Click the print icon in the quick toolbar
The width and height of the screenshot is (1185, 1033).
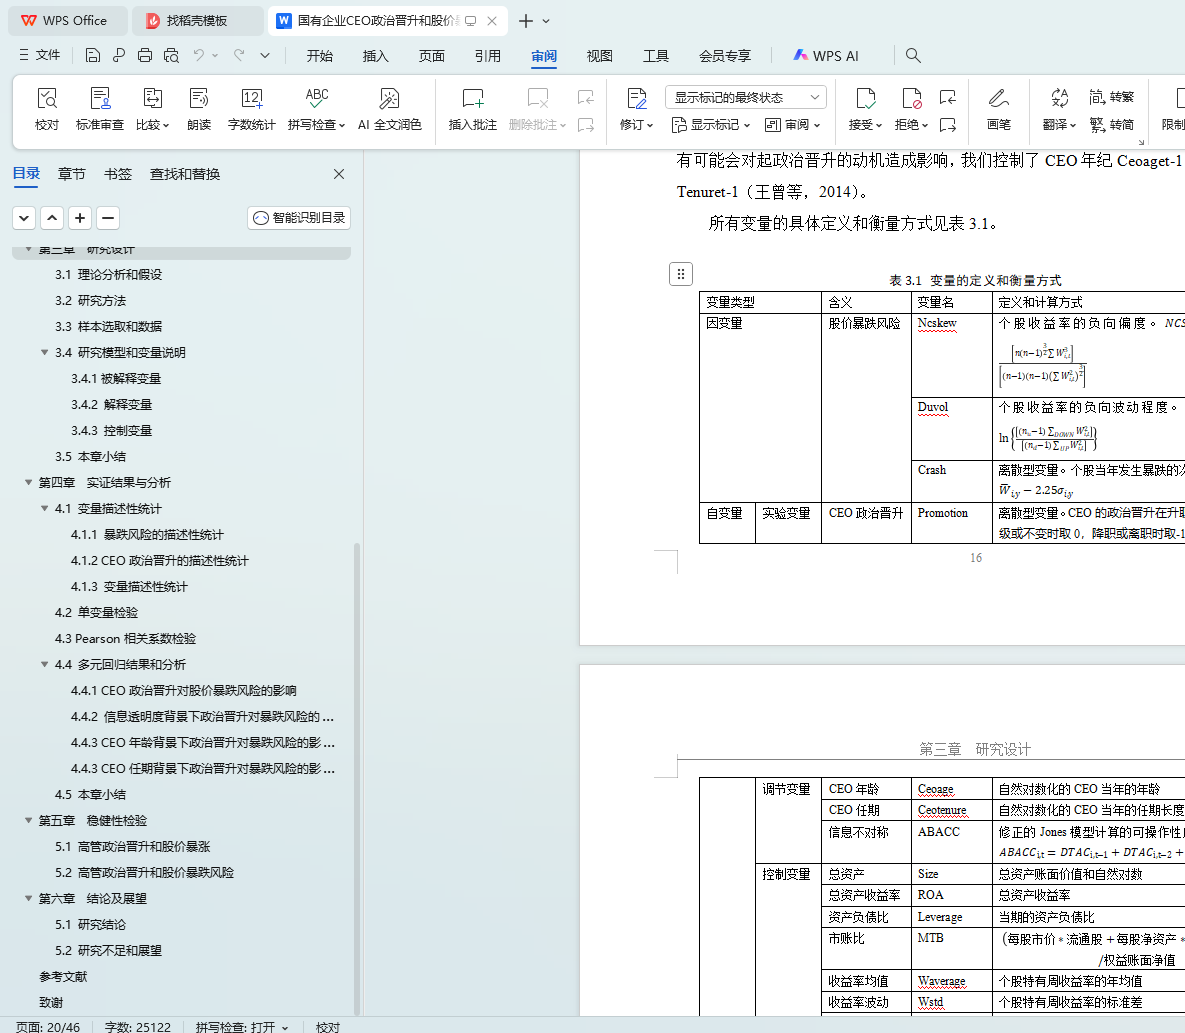(145, 55)
